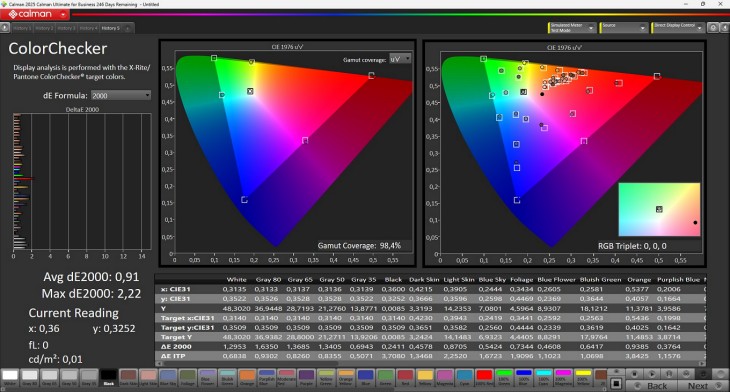Select the Foliage patch
This screenshot has height=392, width=730.
tap(188, 378)
